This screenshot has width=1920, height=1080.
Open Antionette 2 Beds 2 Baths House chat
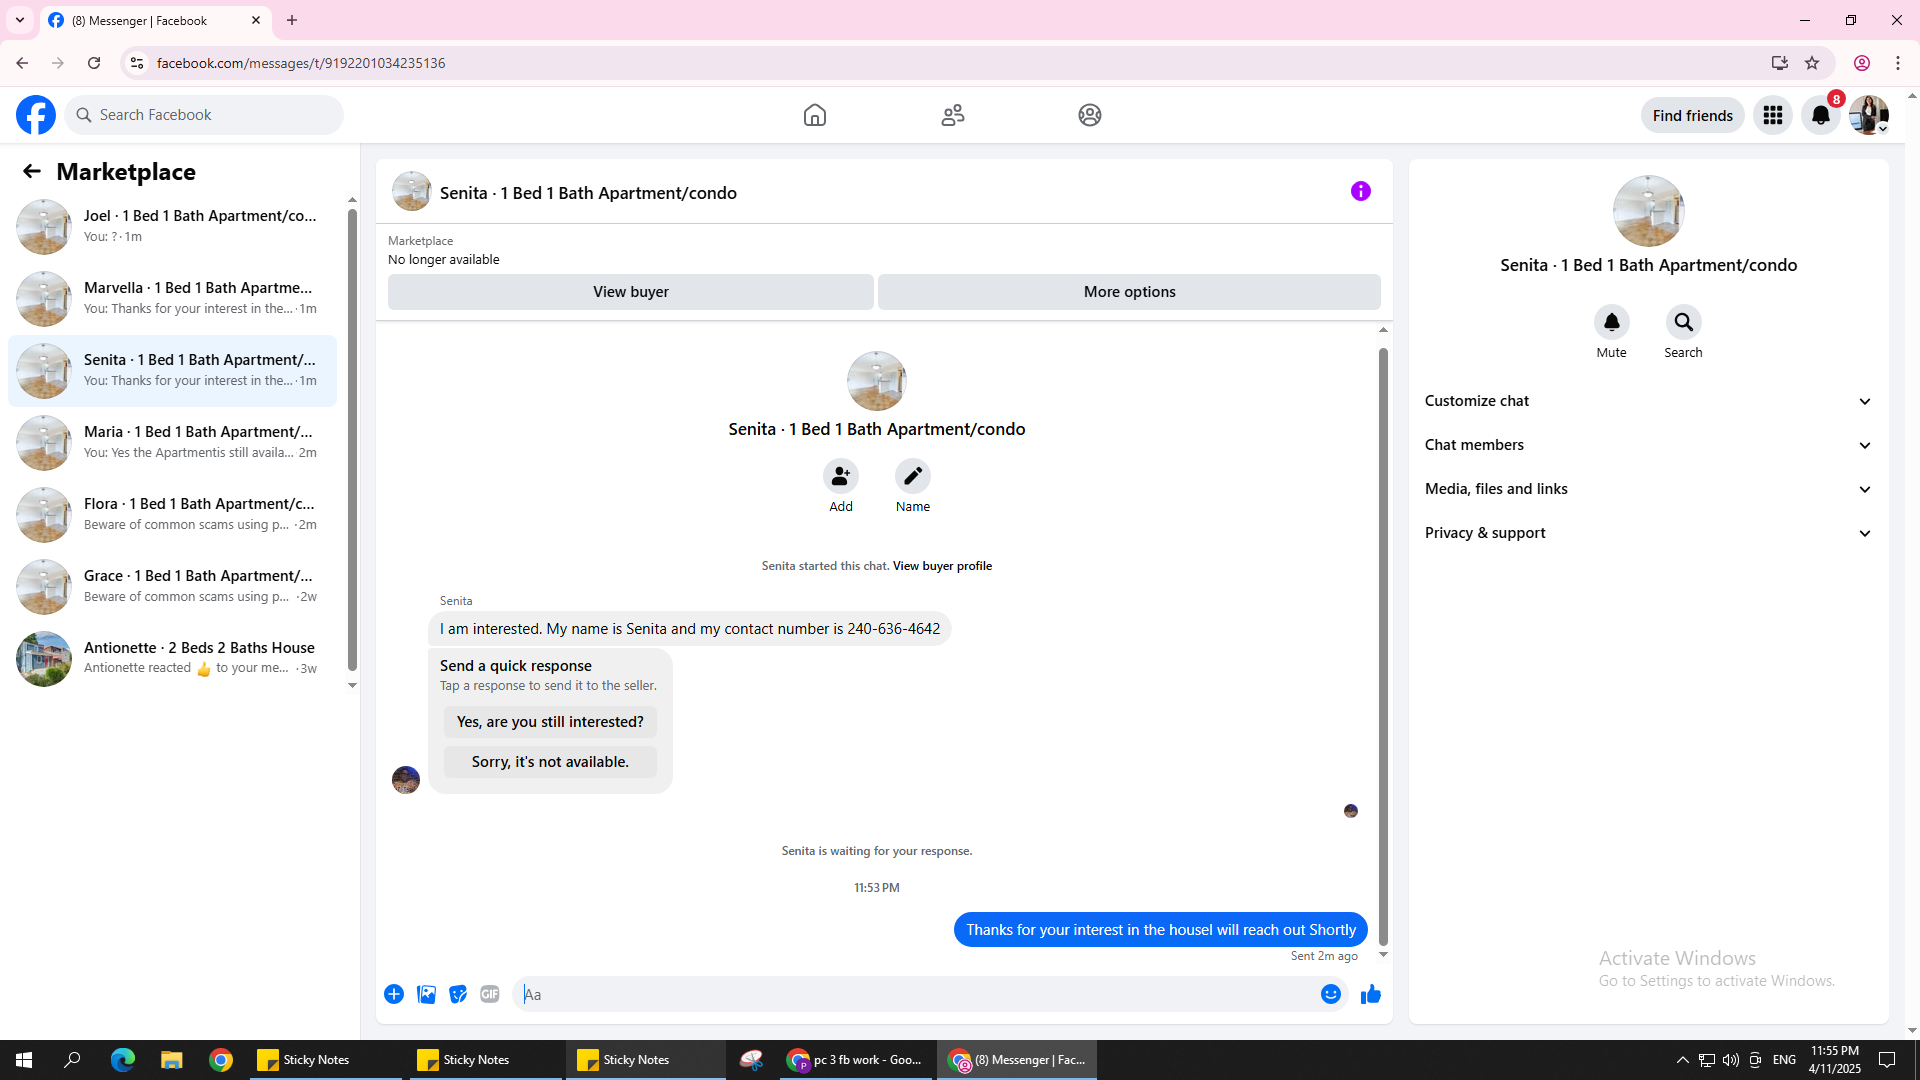(172, 659)
